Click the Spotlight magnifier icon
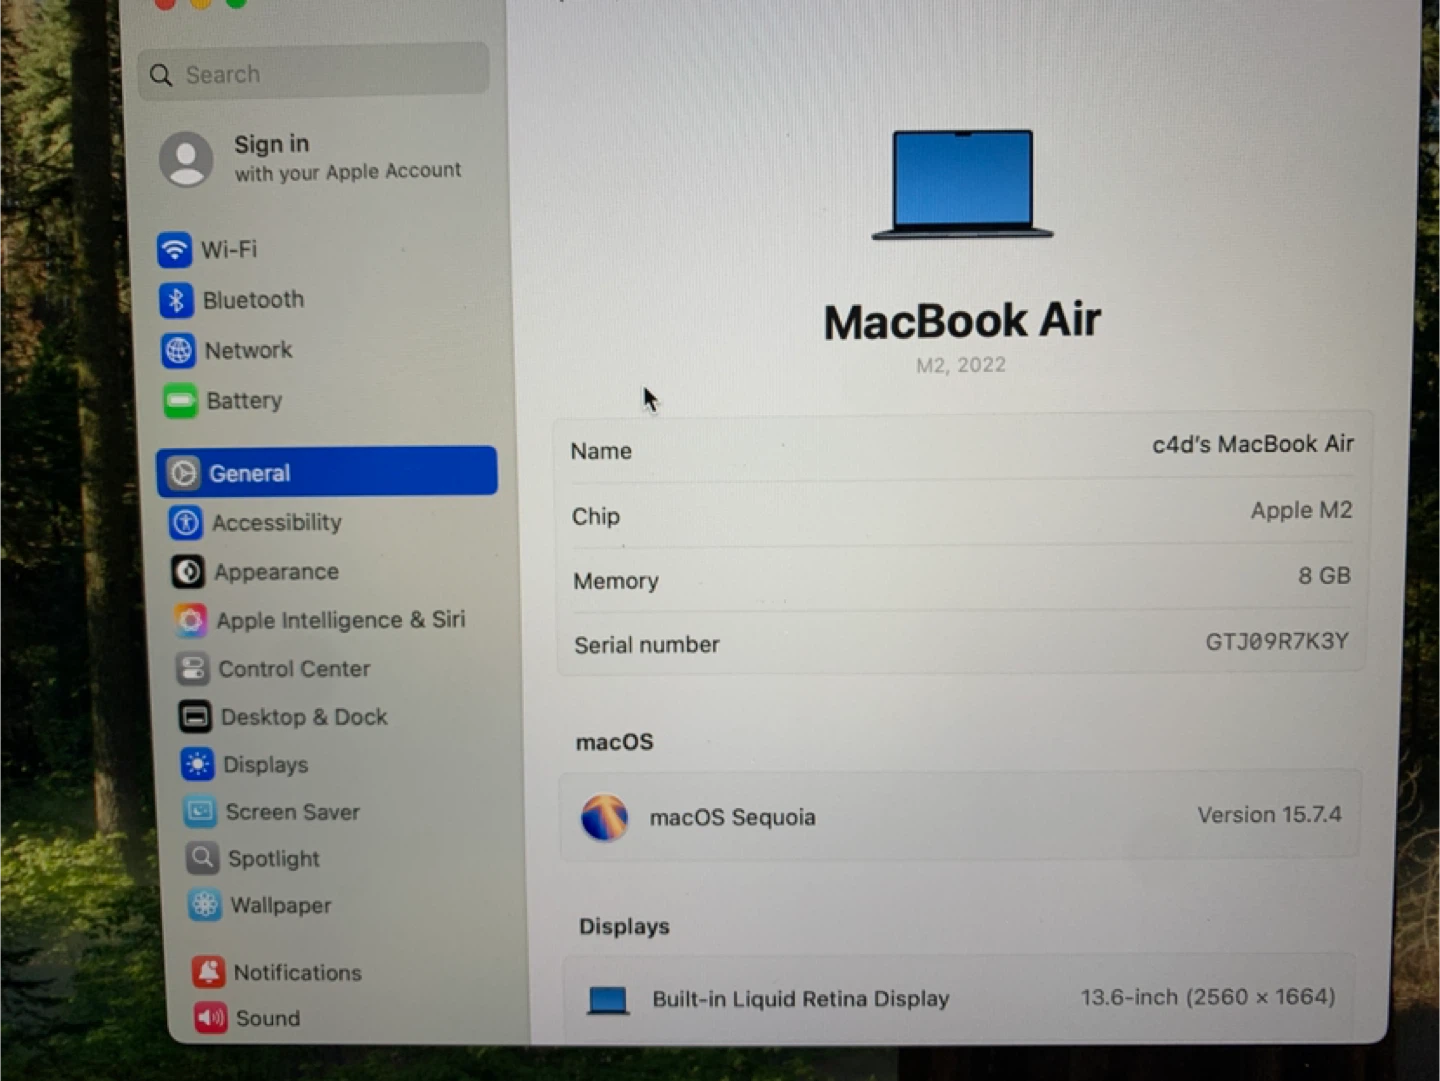Screen dimensions: 1440x1081 coord(202,858)
